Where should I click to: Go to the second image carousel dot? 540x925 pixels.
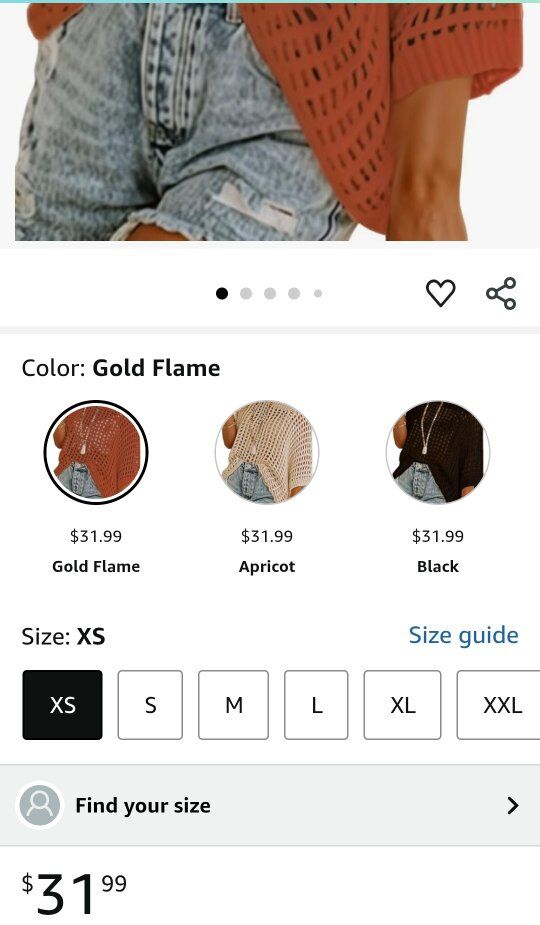click(246, 293)
